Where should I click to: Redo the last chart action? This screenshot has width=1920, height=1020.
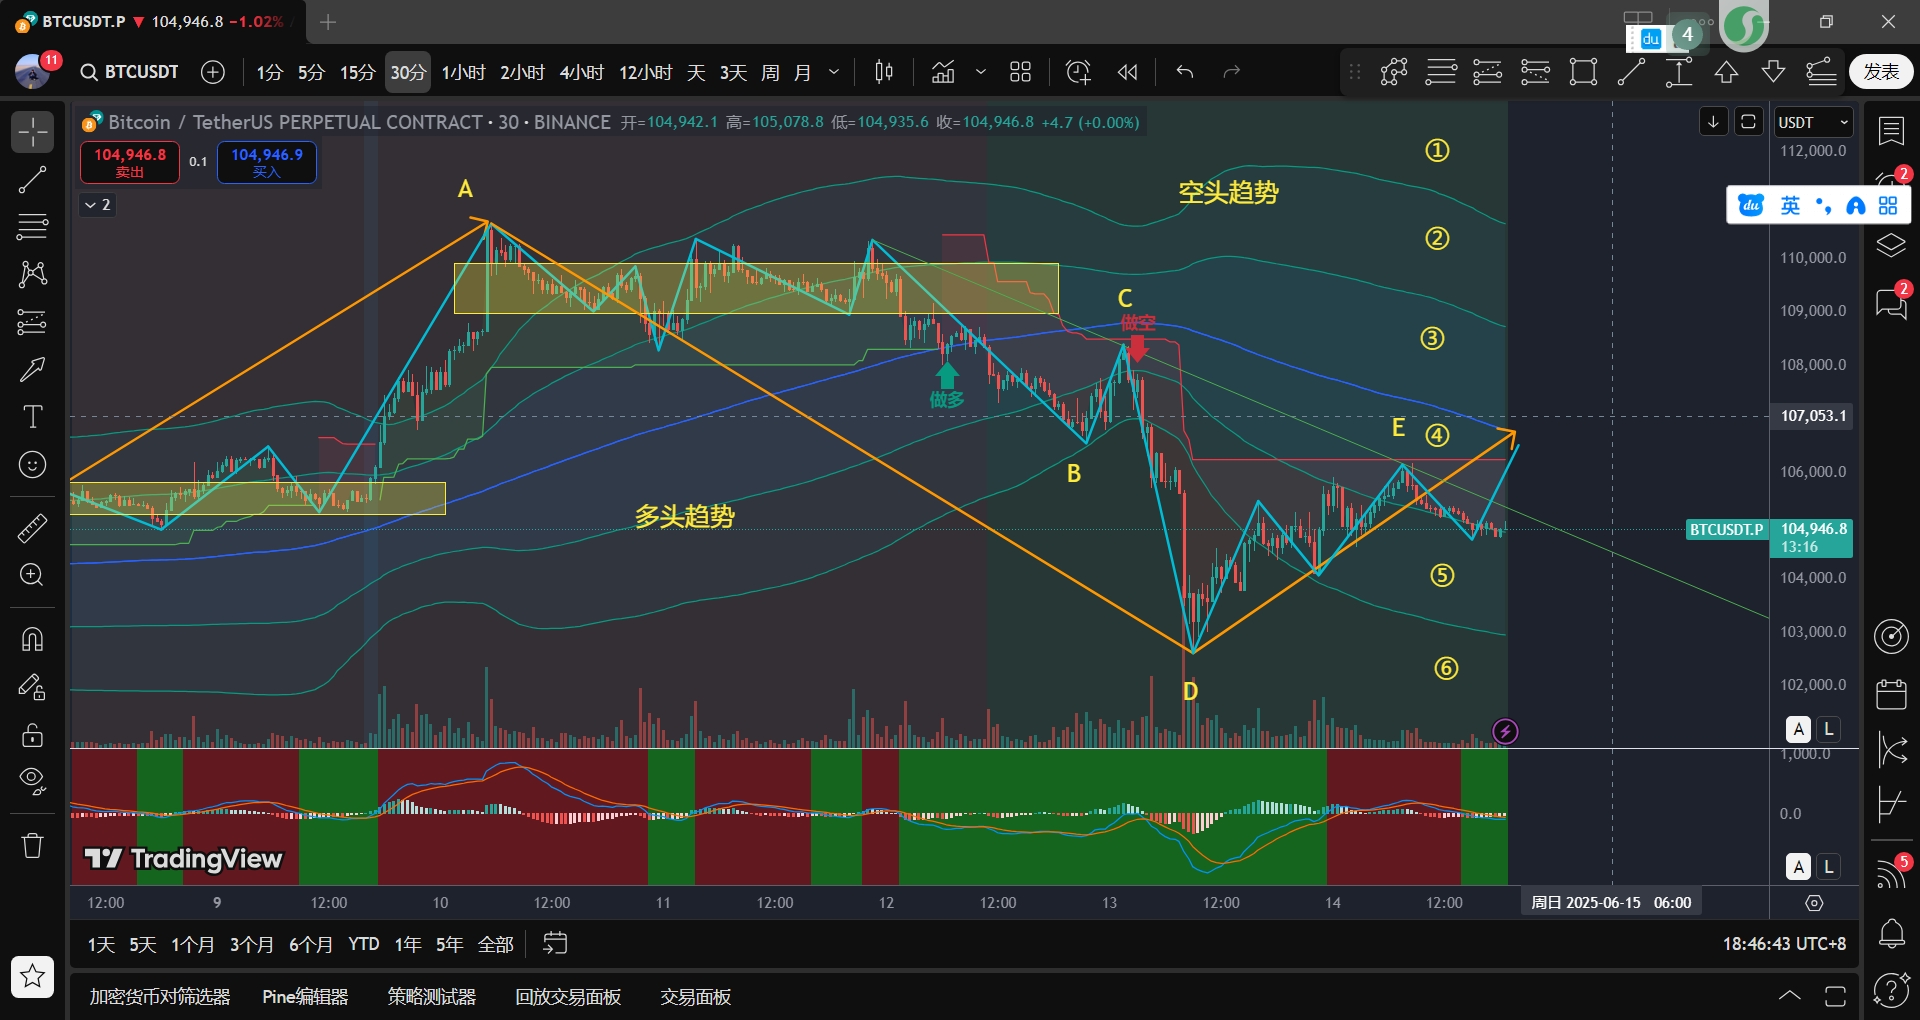1232,72
